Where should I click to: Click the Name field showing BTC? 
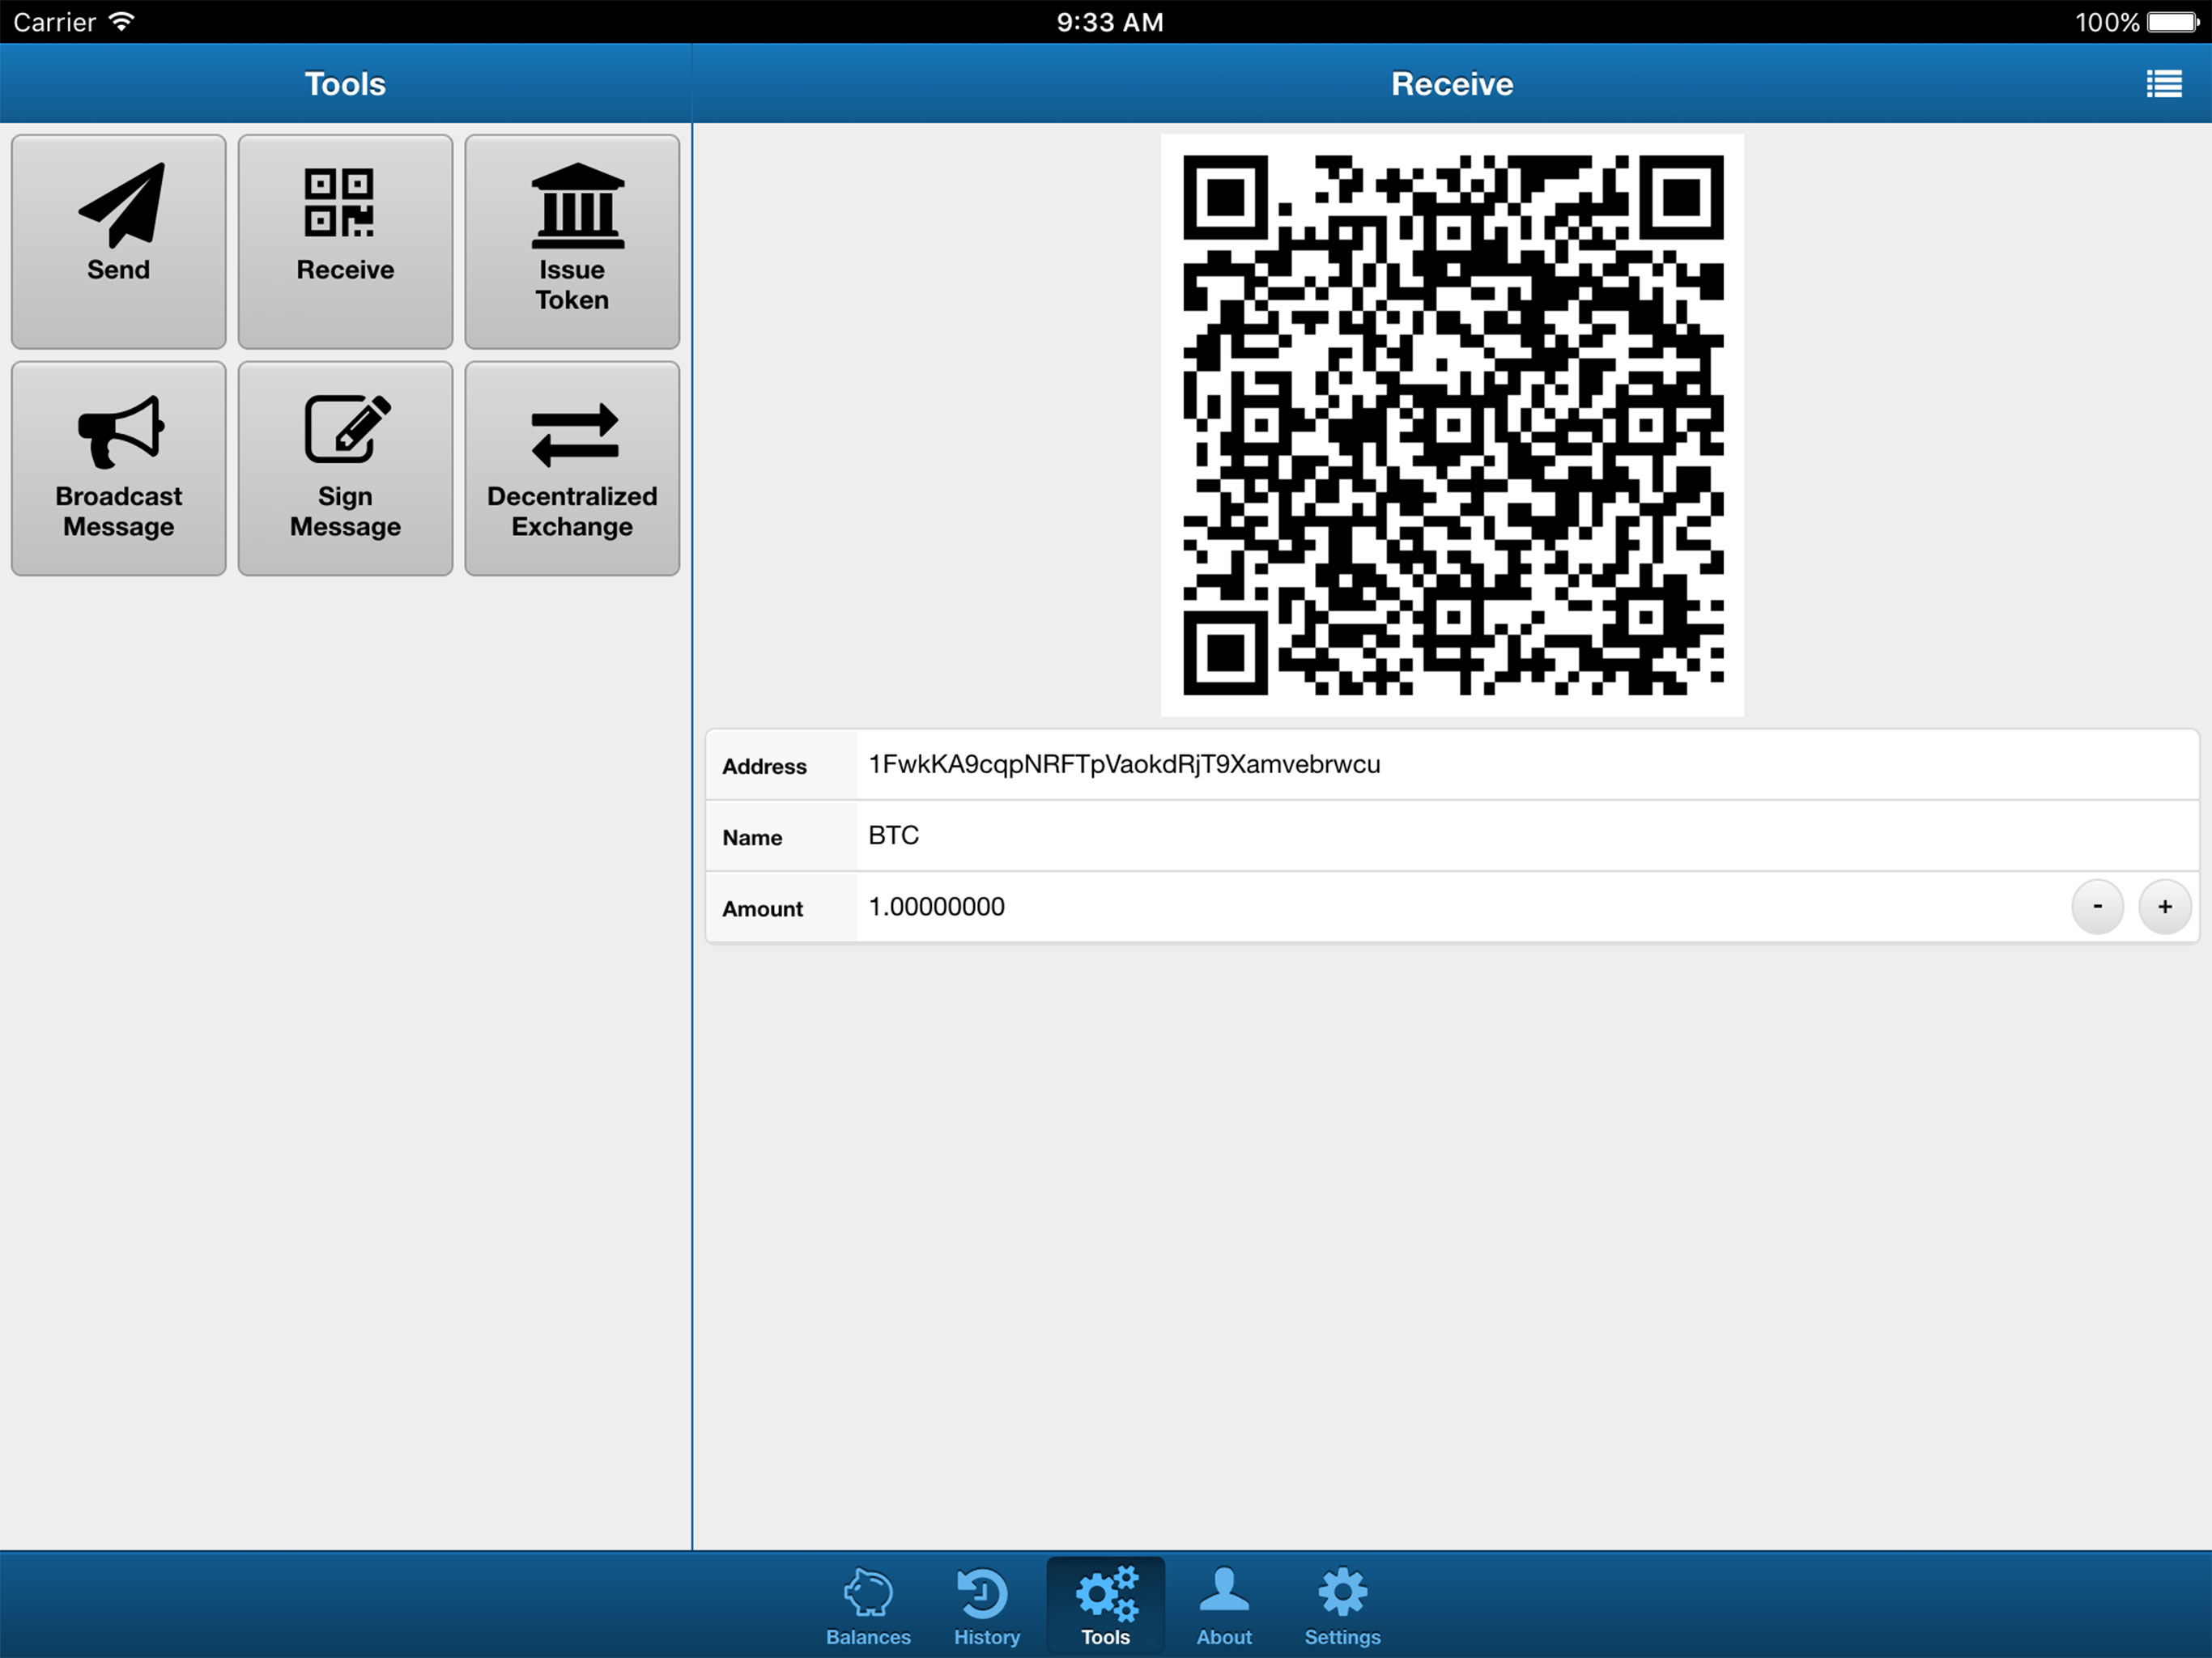[1526, 836]
